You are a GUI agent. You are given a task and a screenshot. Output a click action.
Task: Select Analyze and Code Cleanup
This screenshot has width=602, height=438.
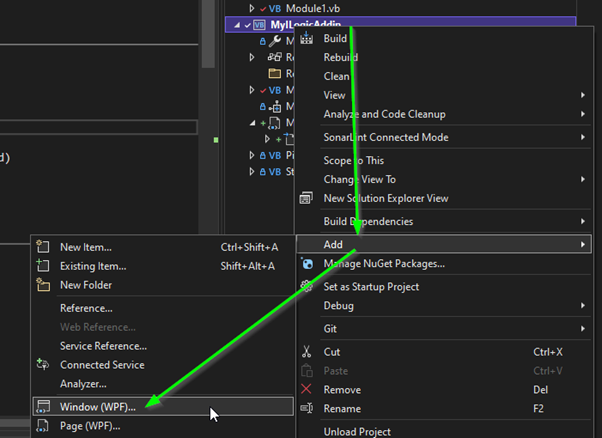(x=384, y=115)
